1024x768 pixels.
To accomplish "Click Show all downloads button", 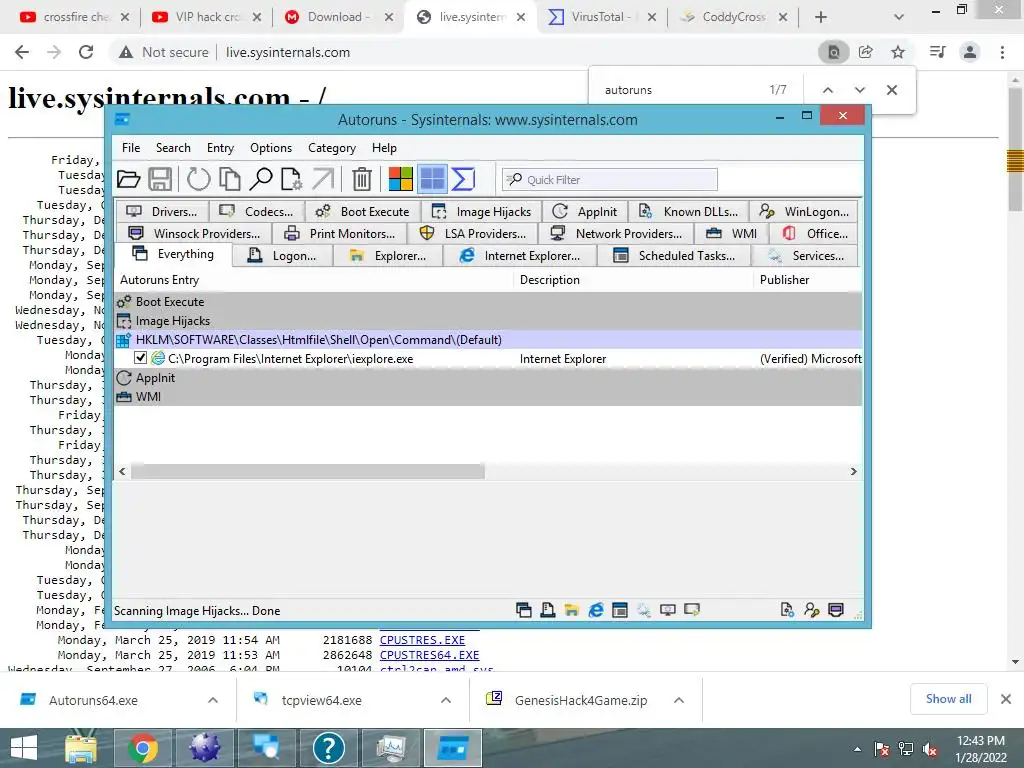I will (x=948, y=699).
